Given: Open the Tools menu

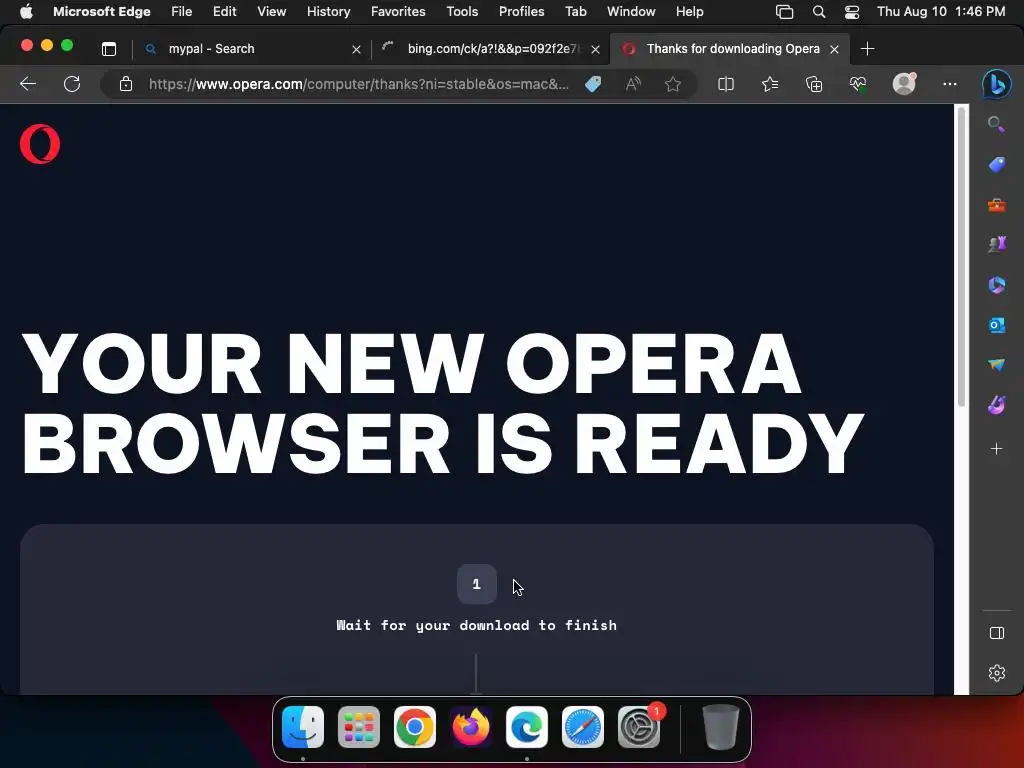Looking at the screenshot, I should [x=462, y=11].
